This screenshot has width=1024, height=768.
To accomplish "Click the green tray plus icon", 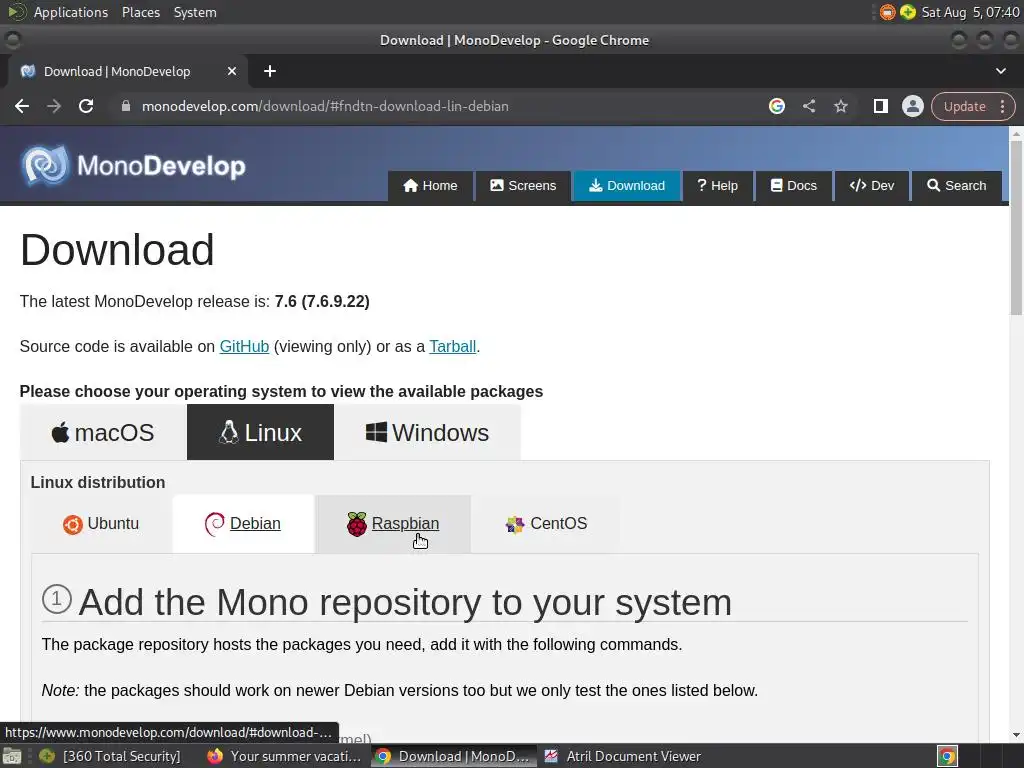I will coord(908,12).
